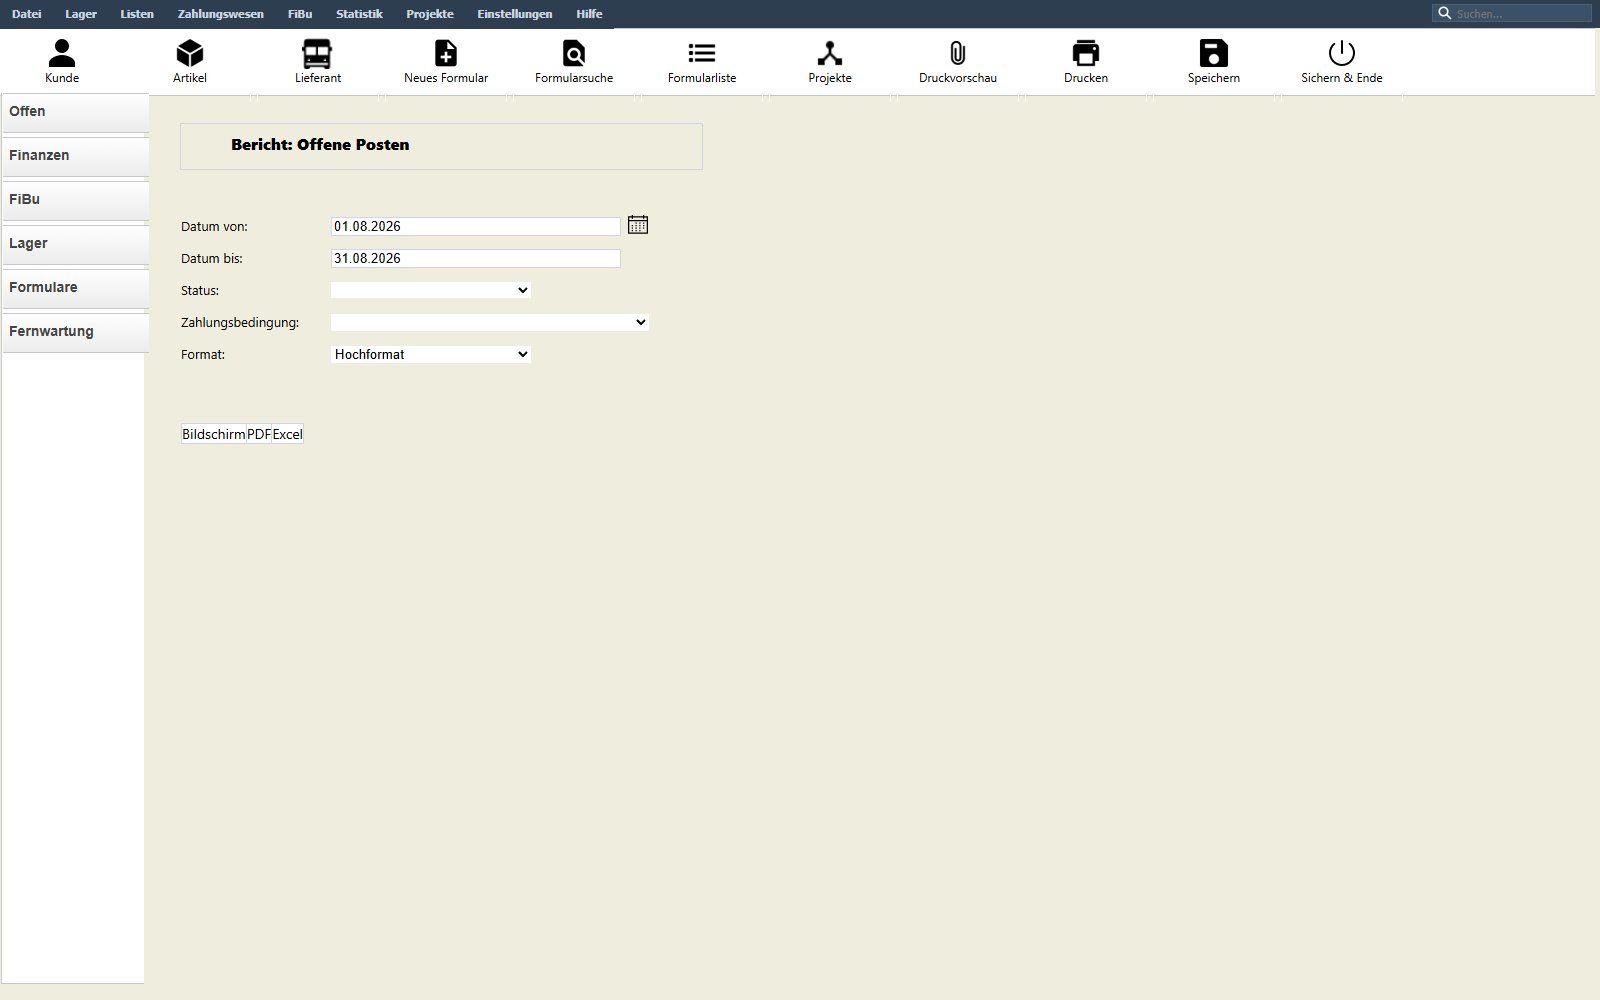This screenshot has width=1600, height=1000.
Task: Open the Statistik menu
Action: 359,14
